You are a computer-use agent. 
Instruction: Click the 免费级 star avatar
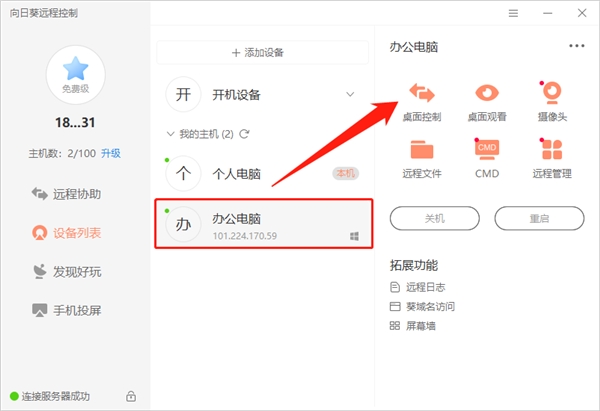pos(75,75)
